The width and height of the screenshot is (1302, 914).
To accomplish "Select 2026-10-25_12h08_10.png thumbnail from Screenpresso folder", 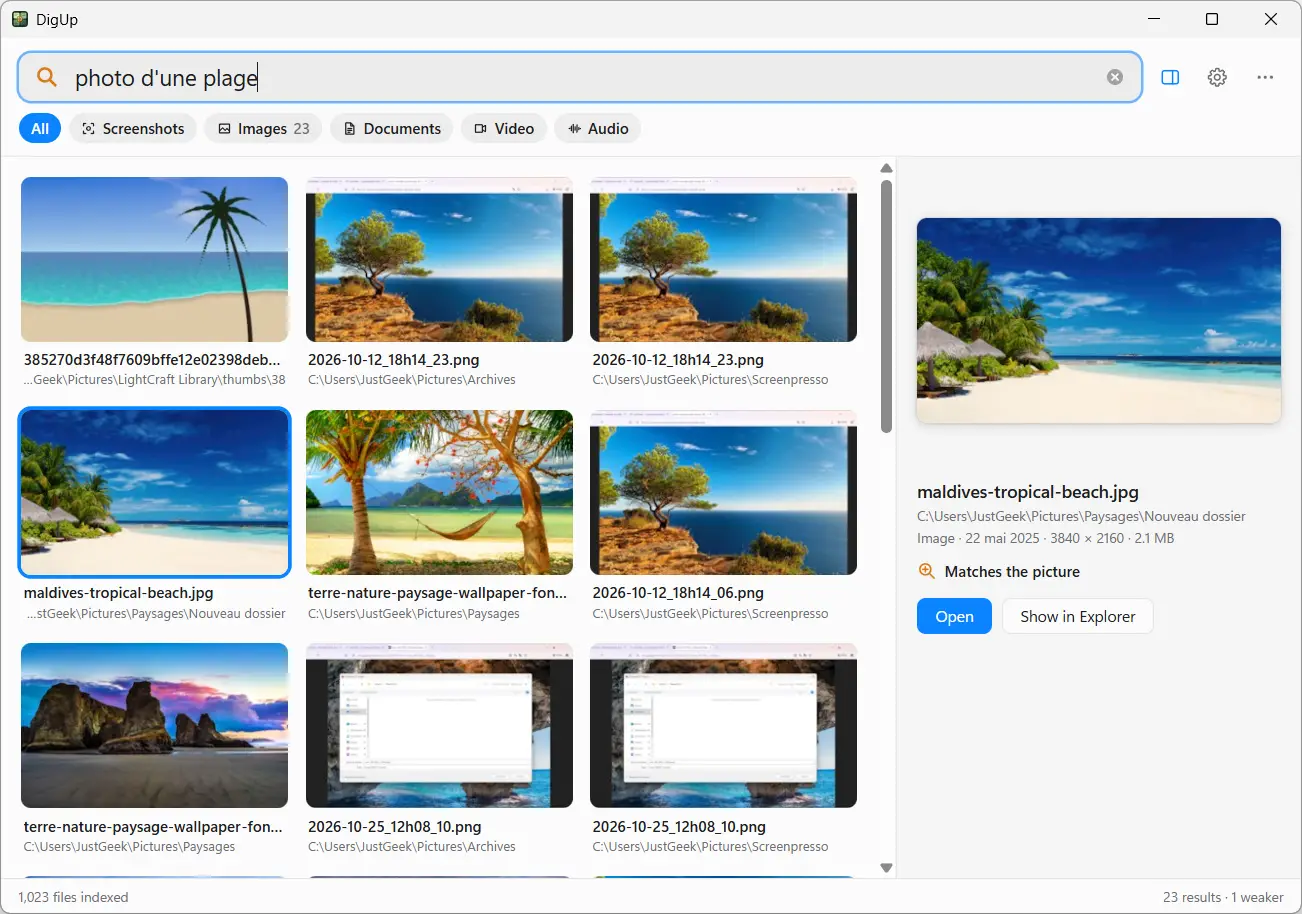I will (x=723, y=725).
